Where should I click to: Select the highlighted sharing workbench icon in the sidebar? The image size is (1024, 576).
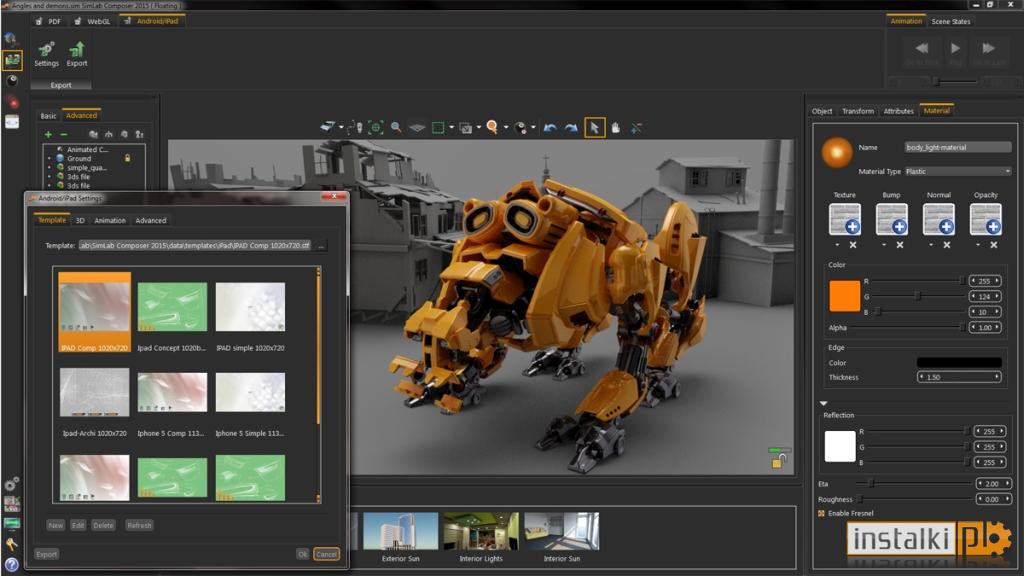(x=12, y=60)
